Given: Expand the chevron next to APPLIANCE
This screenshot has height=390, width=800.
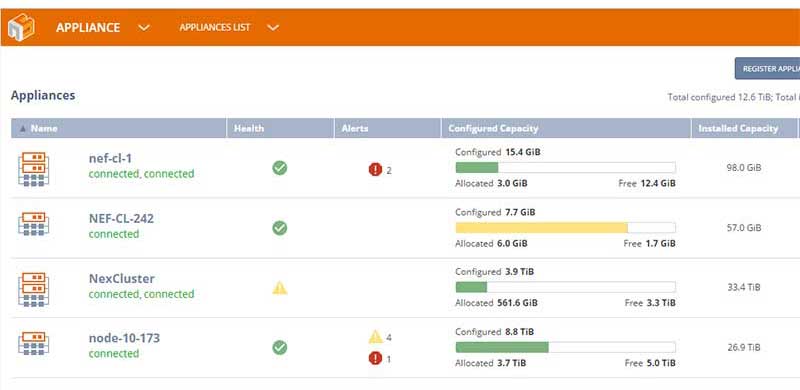Looking at the screenshot, I should coord(144,28).
